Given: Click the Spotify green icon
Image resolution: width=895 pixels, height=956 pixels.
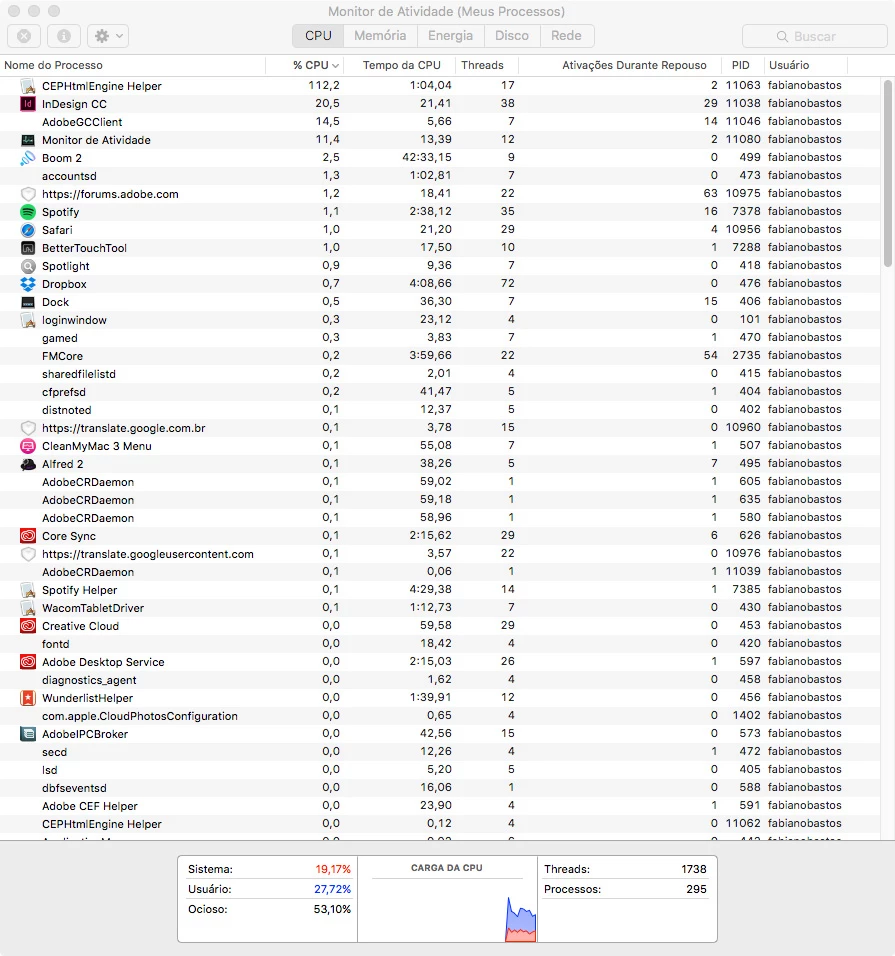Looking at the screenshot, I should pyautogui.click(x=27, y=212).
